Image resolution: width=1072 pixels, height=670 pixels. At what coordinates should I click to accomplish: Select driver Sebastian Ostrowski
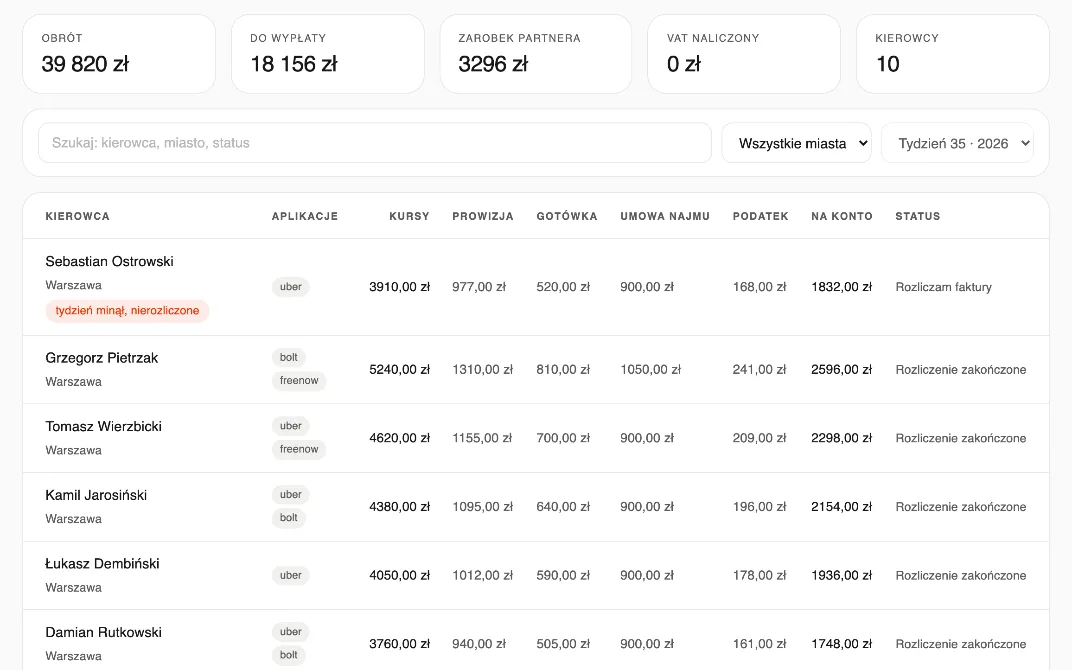pos(109,261)
